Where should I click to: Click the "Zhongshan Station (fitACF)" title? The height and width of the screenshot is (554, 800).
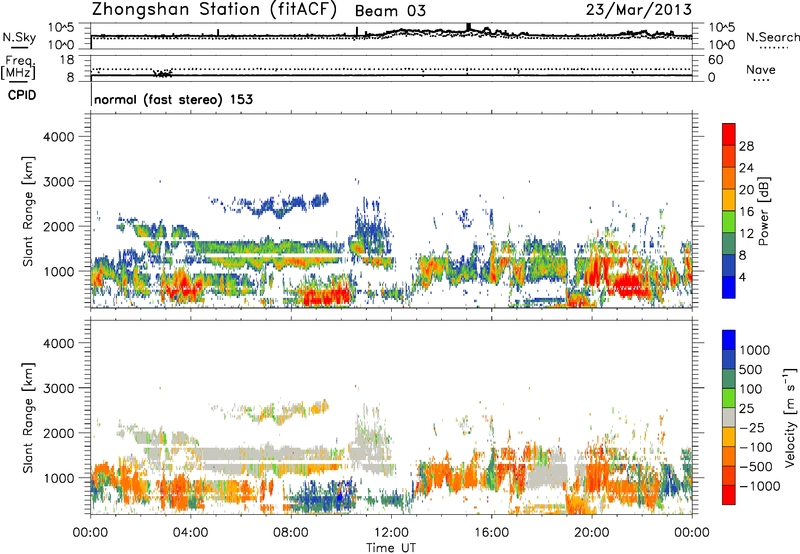pos(214,10)
